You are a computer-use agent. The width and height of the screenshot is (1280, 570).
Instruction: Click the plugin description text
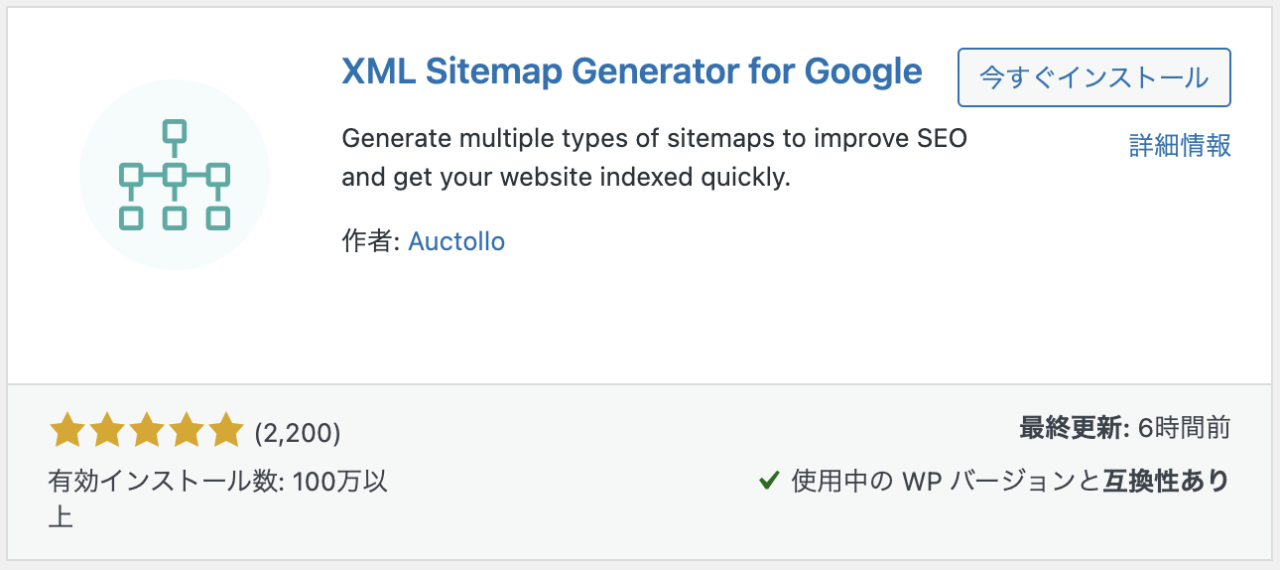click(655, 158)
